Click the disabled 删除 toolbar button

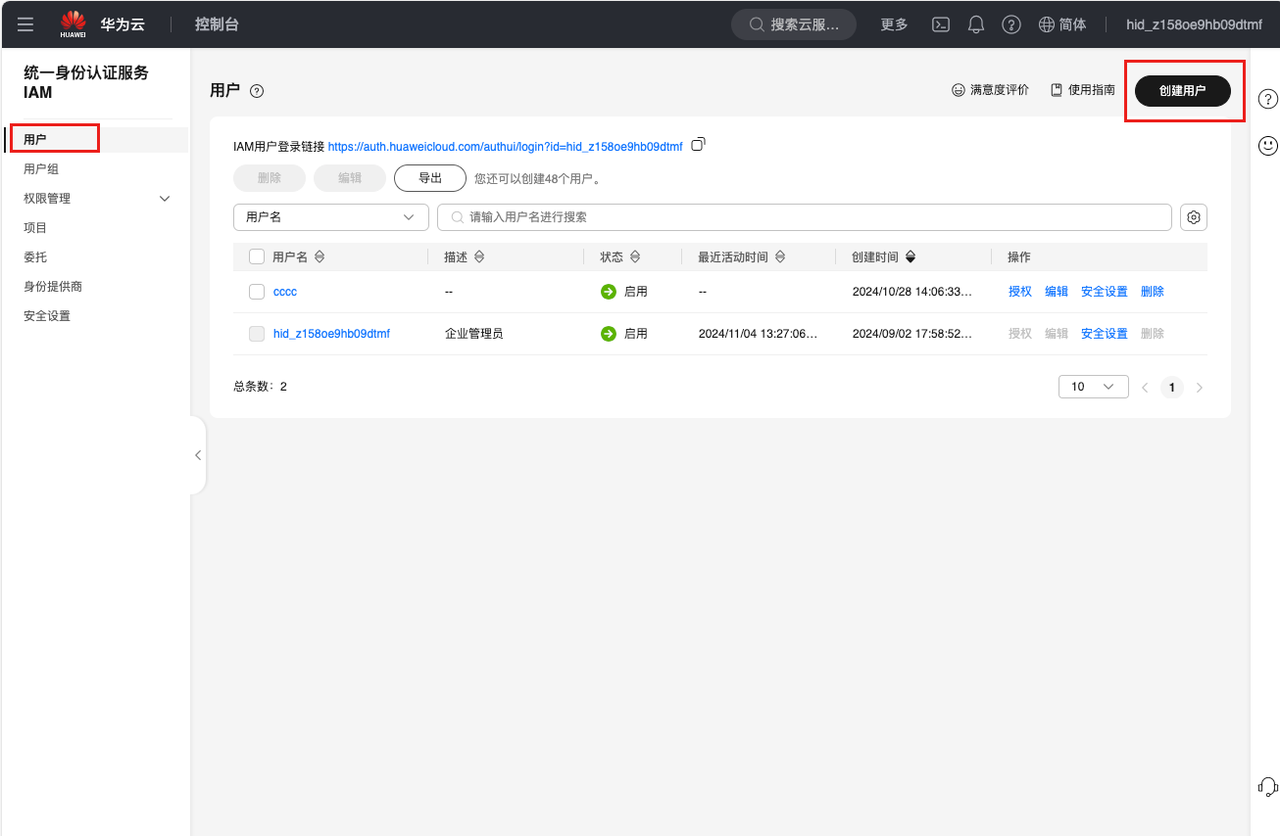pos(269,178)
